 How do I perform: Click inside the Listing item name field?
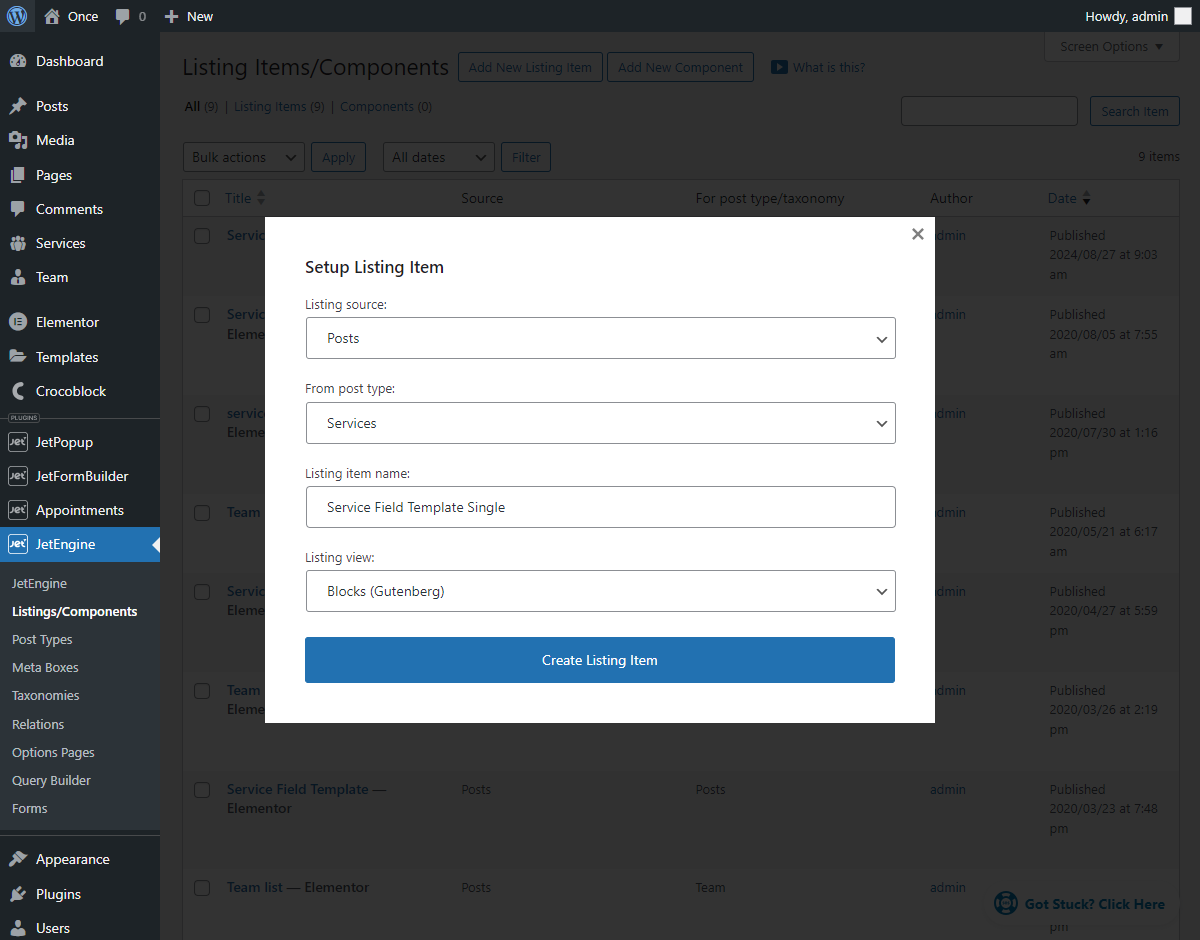(x=600, y=507)
